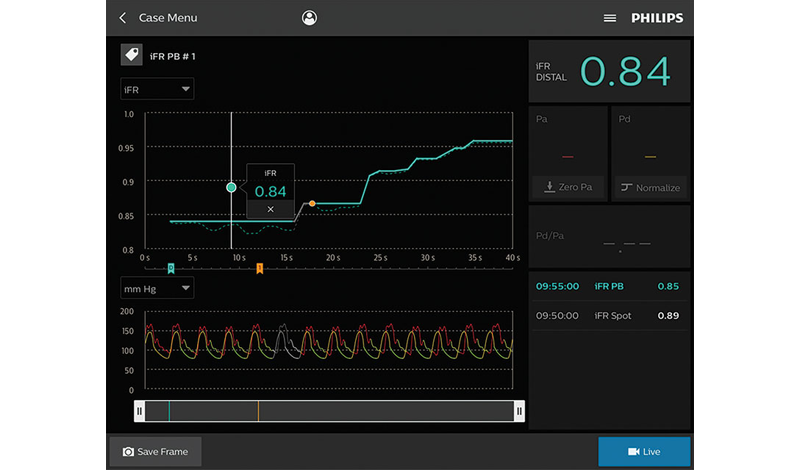Click the tag icon beside iFR PB # 1
800x470 pixels.
(130, 56)
